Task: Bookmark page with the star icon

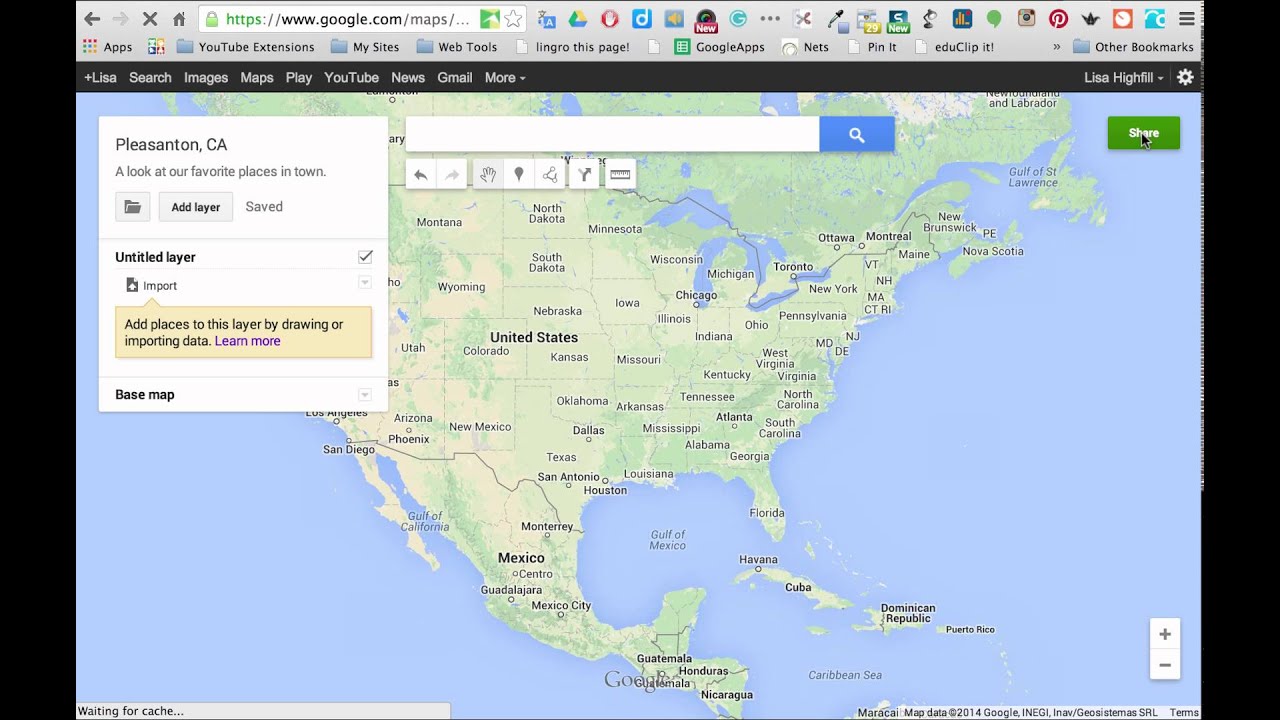Action: [513, 18]
